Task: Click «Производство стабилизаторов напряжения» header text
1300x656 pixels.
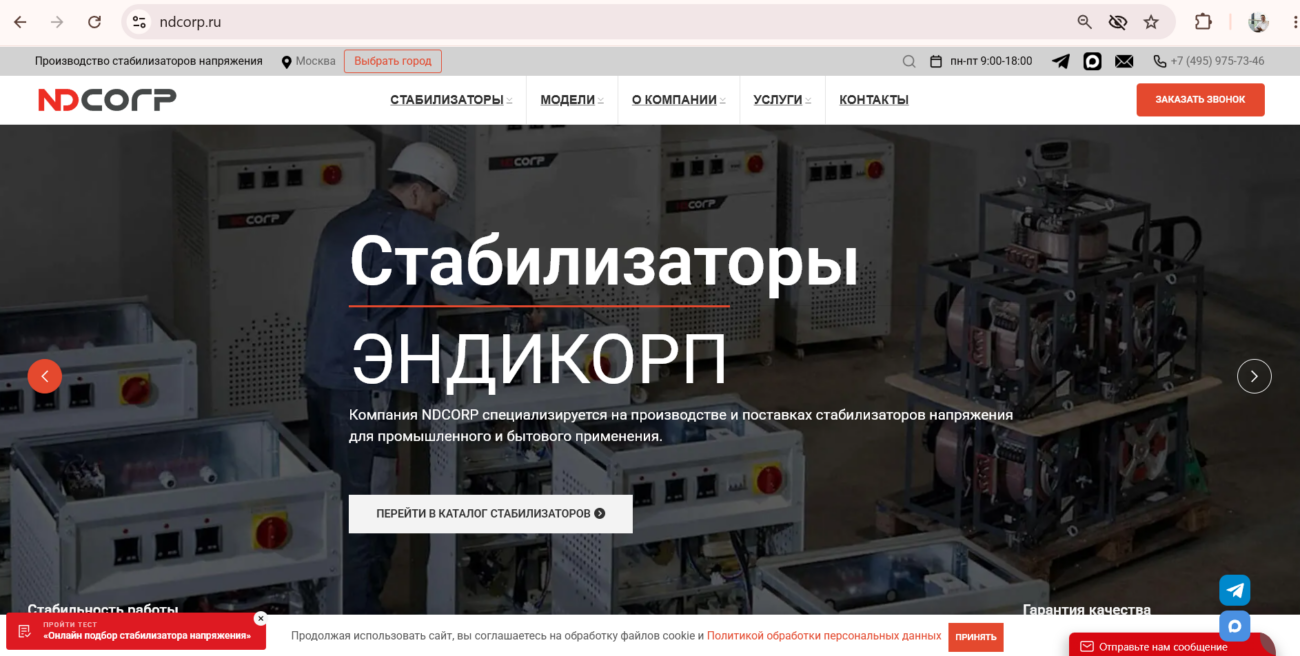Action: coord(149,61)
